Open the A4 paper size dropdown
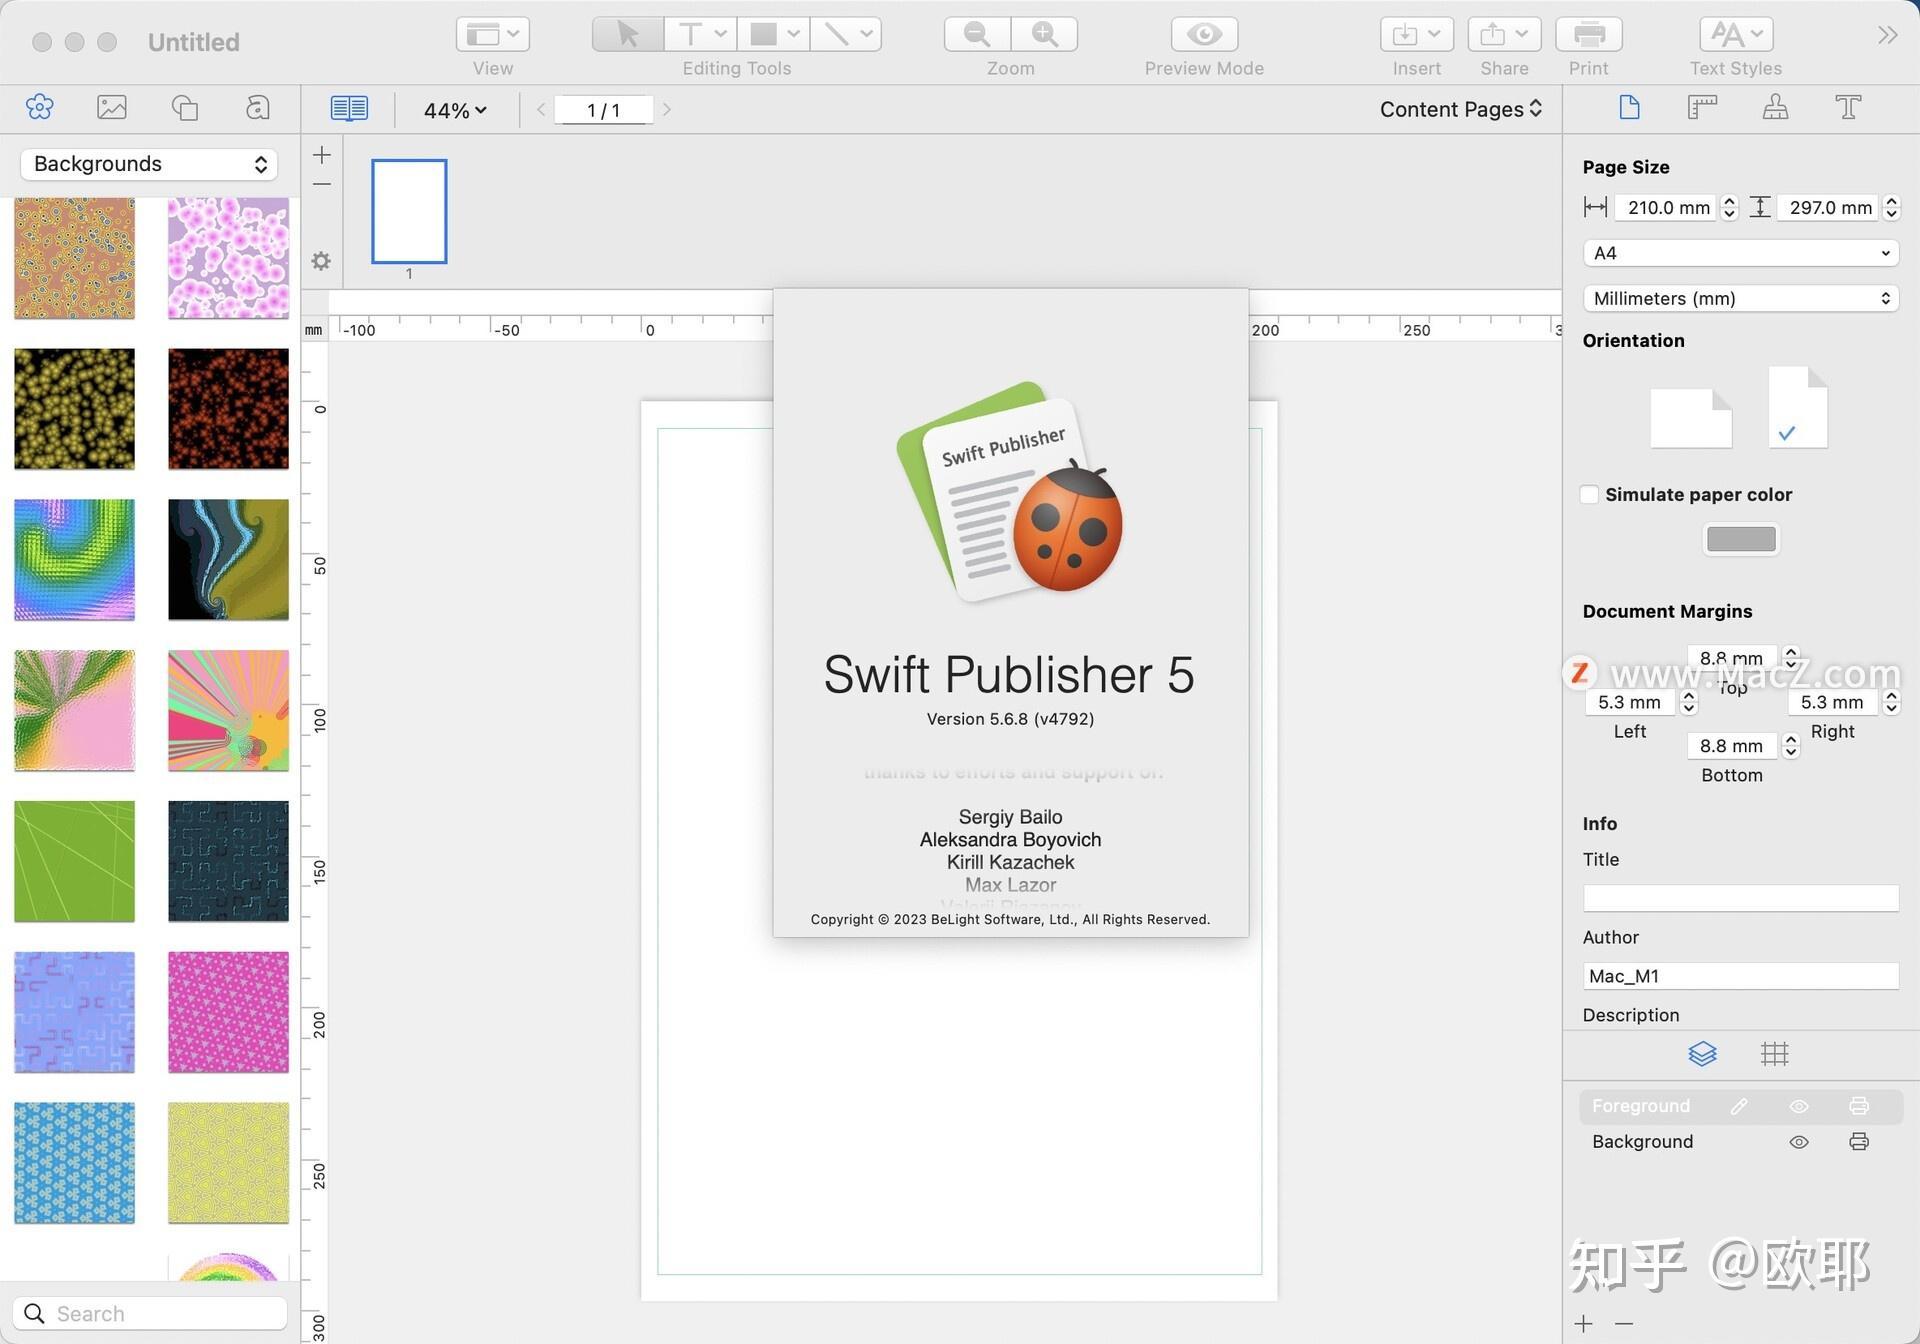 click(x=1740, y=253)
